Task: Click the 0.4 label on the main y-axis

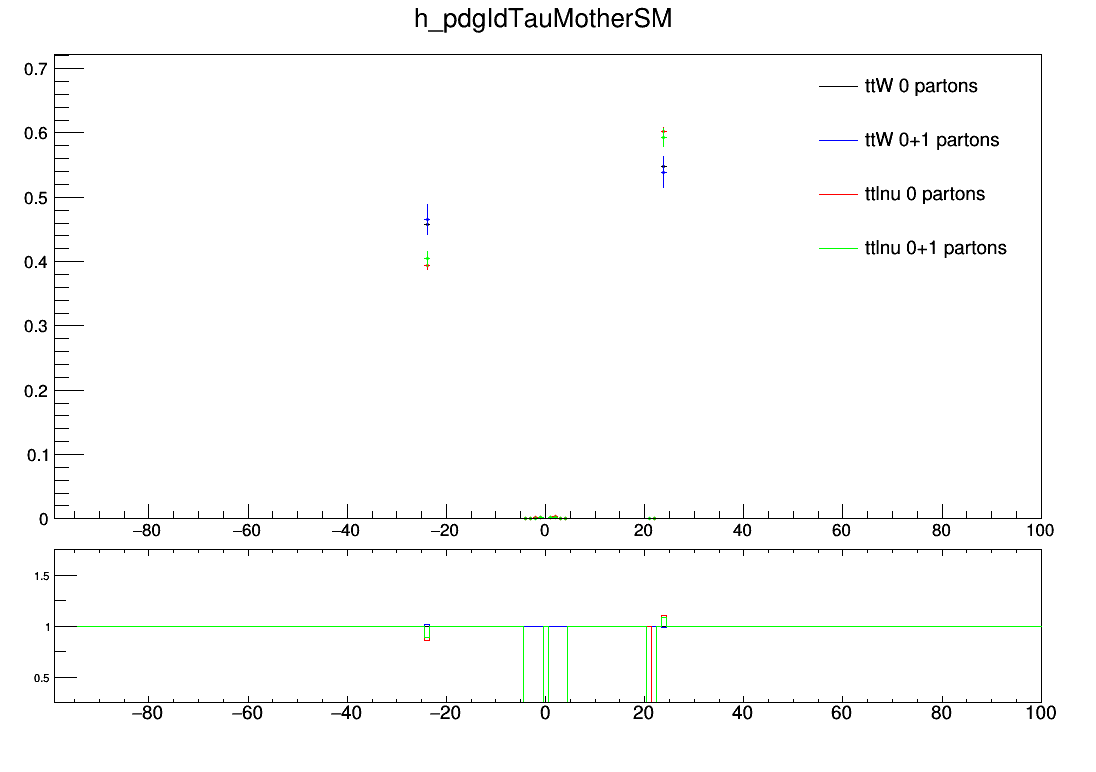Action: click(x=36, y=262)
